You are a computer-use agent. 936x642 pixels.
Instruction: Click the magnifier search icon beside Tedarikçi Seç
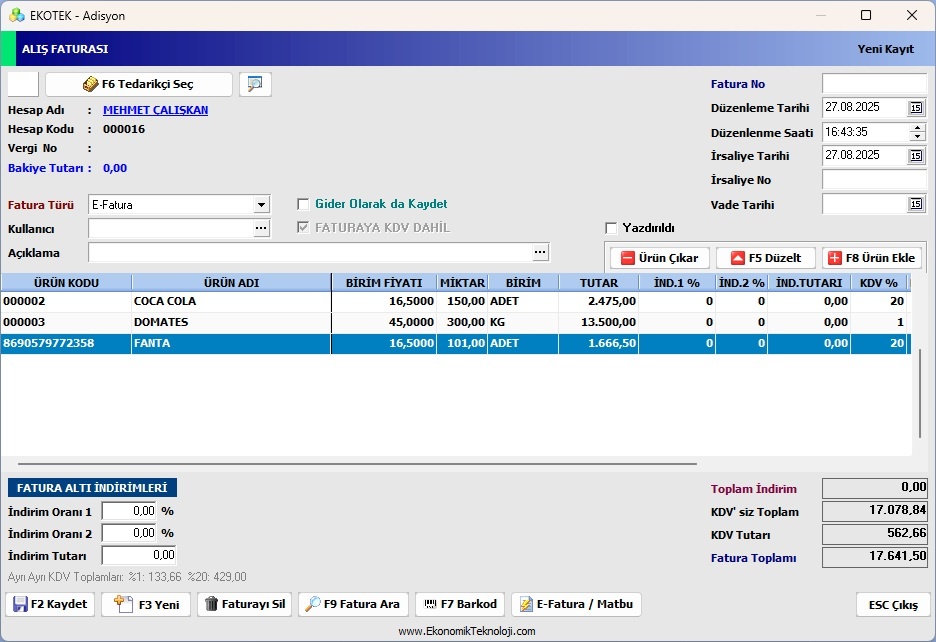point(255,84)
